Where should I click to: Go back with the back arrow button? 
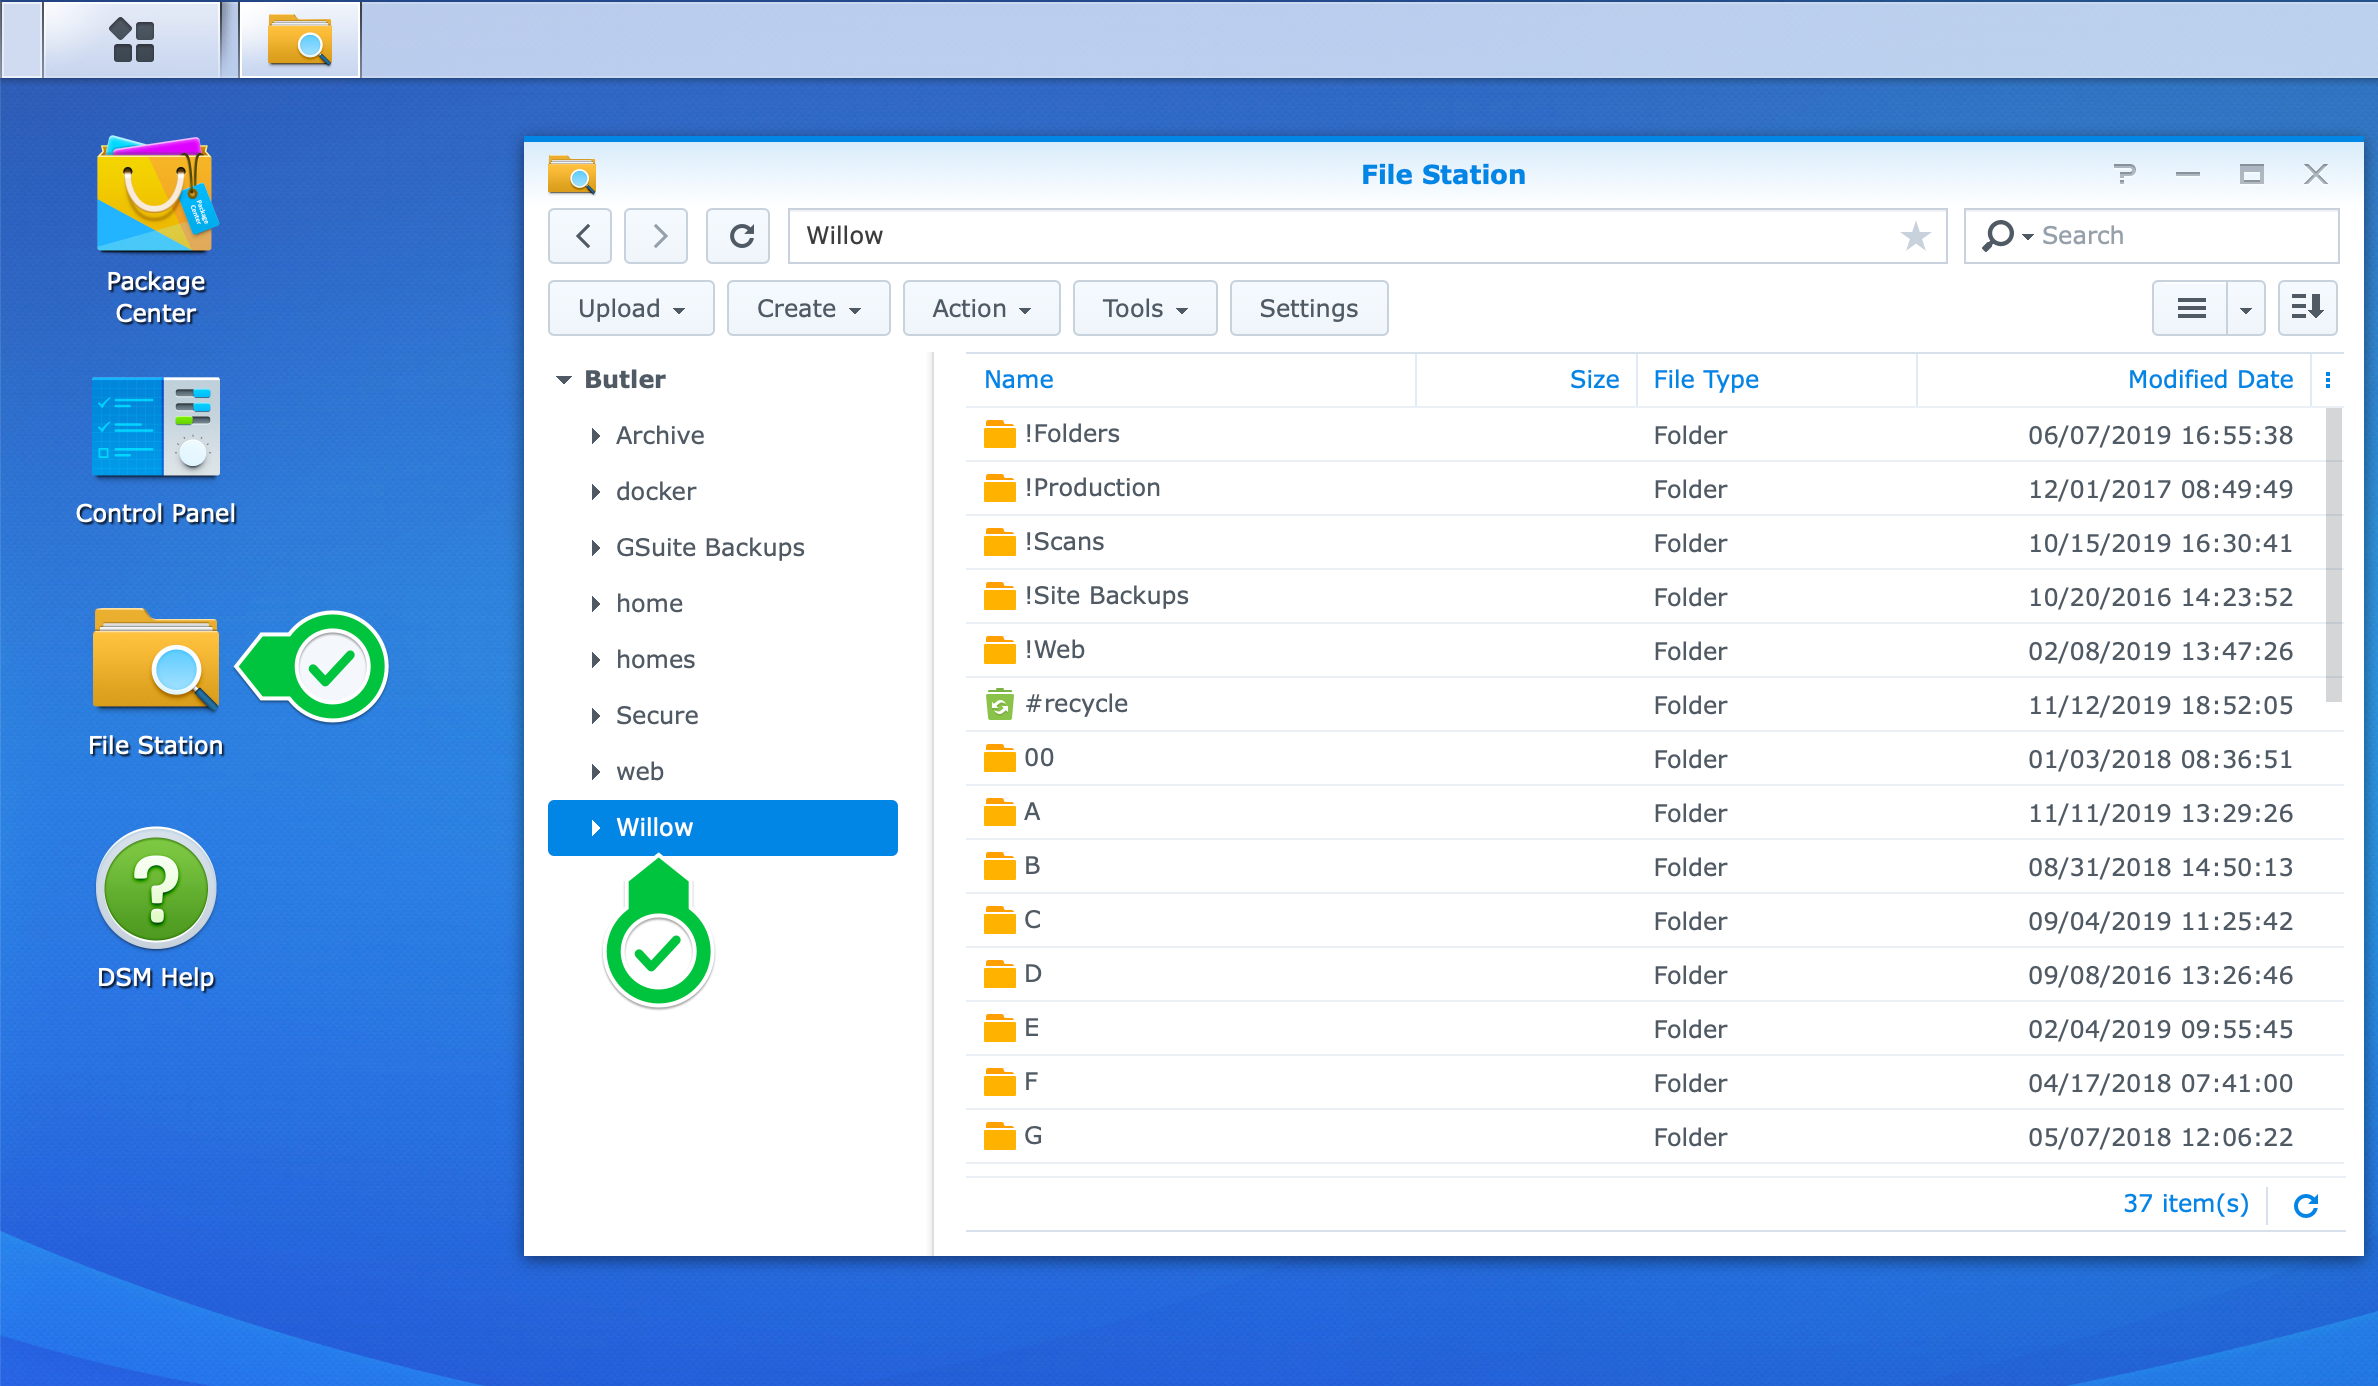click(582, 236)
